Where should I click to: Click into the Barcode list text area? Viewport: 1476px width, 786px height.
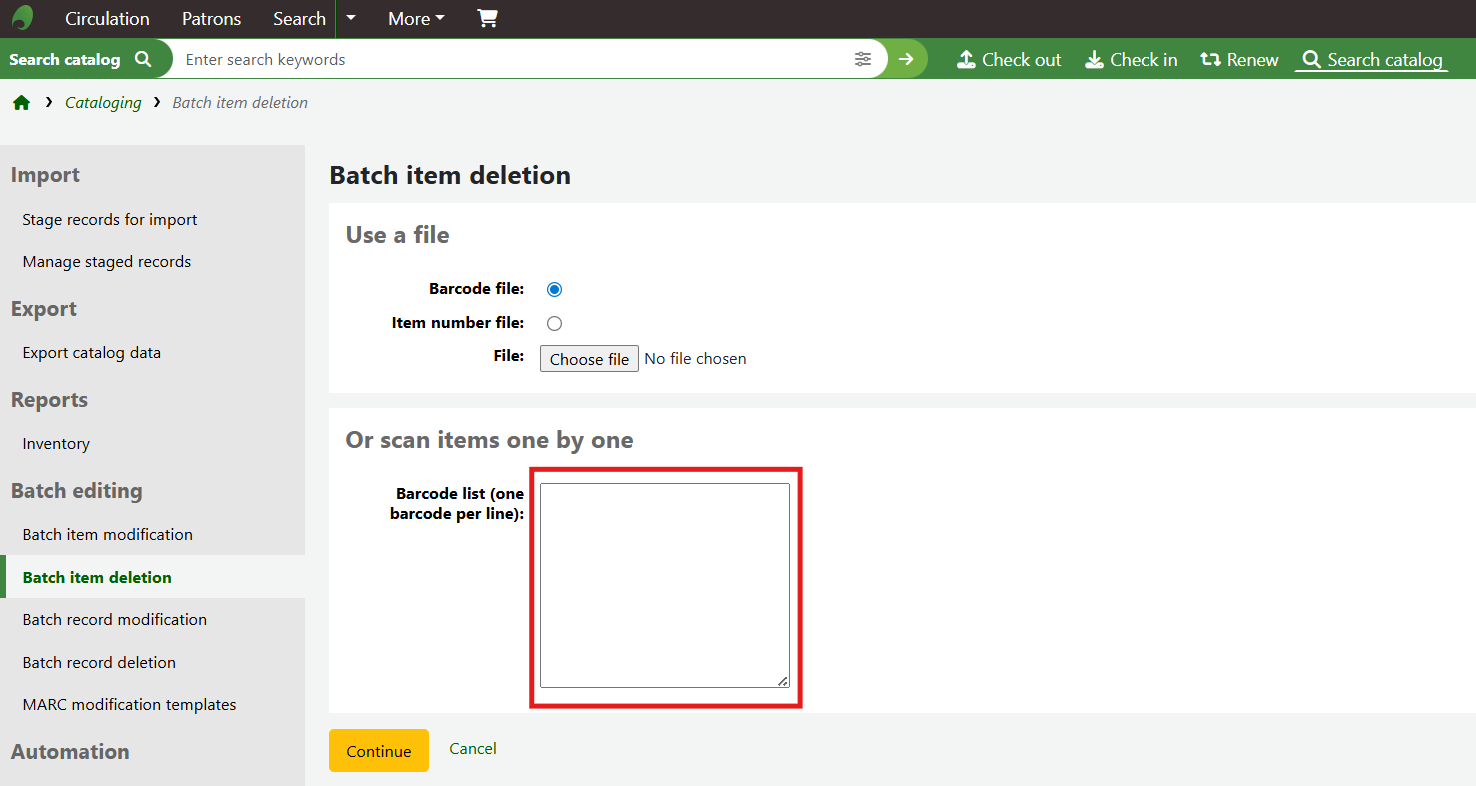pos(664,585)
